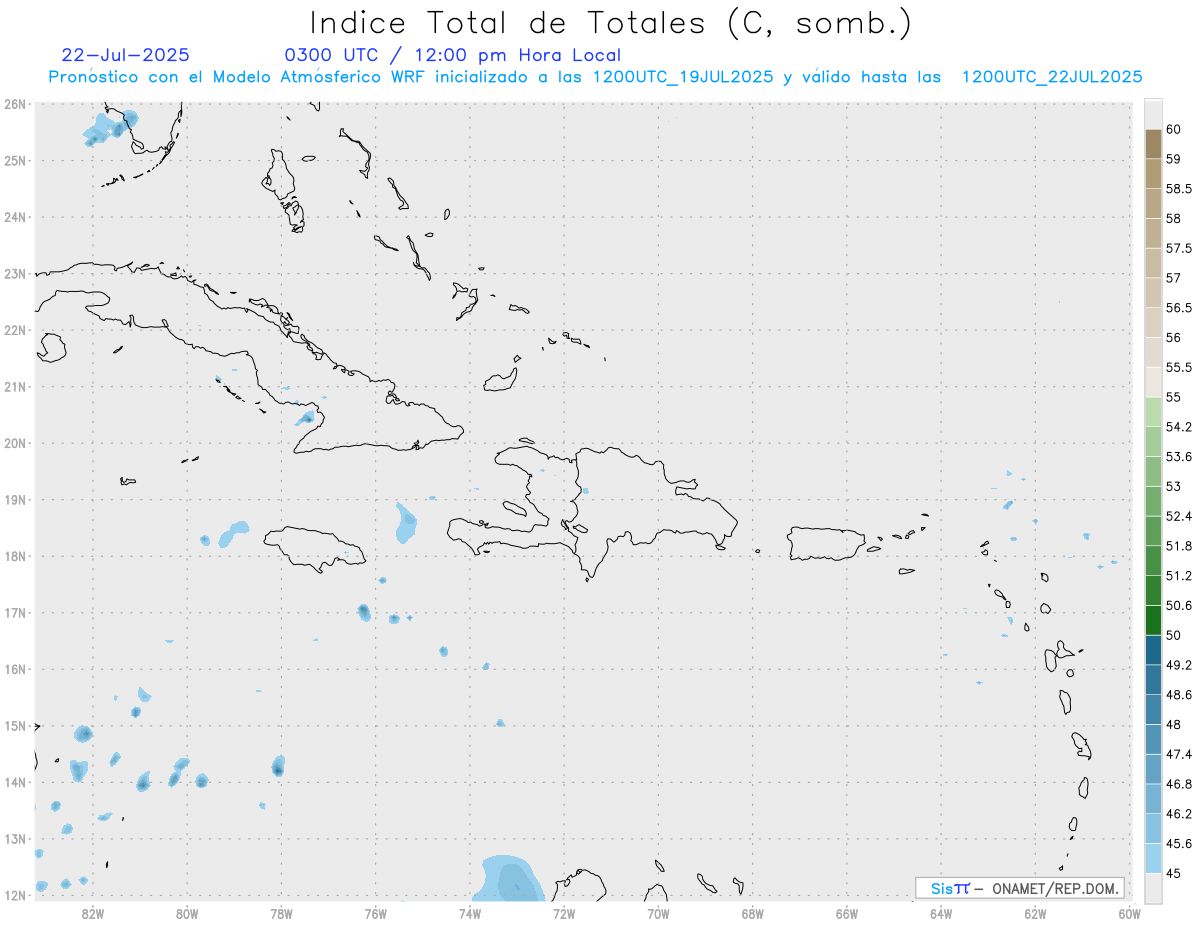The height and width of the screenshot is (927, 1200).
Task: Click the "45.6" value on the color scale
Action: click(1179, 844)
